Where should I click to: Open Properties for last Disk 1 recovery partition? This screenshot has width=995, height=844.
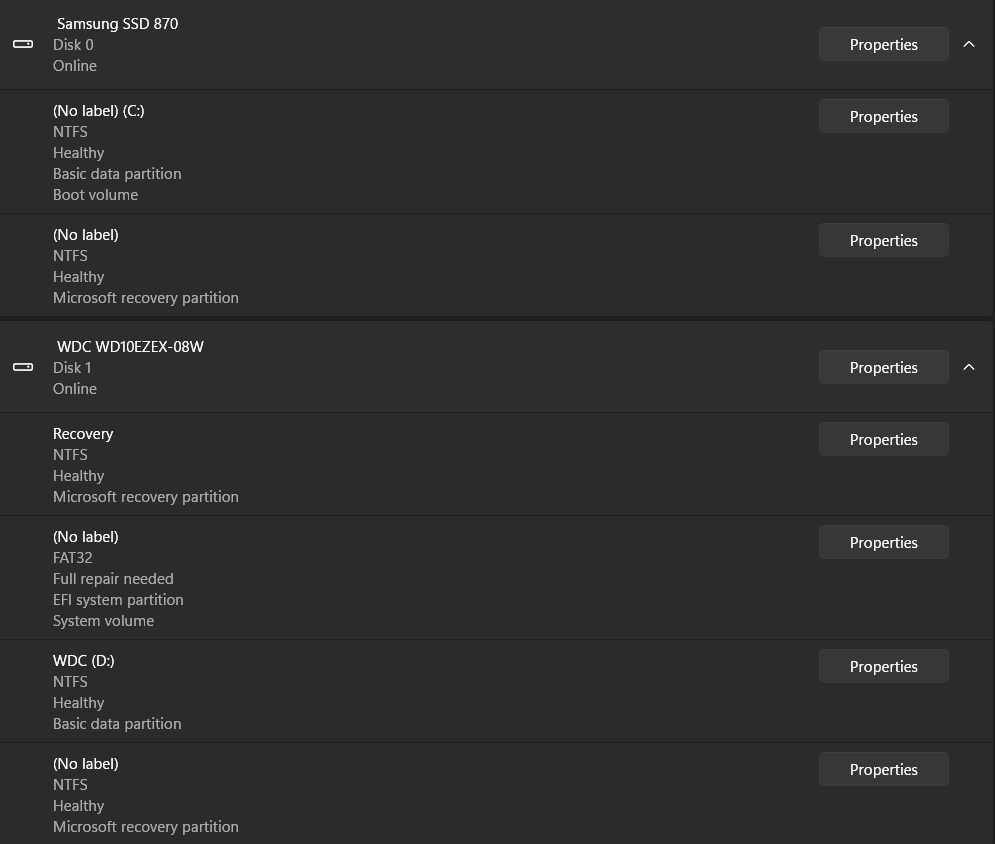(x=883, y=769)
